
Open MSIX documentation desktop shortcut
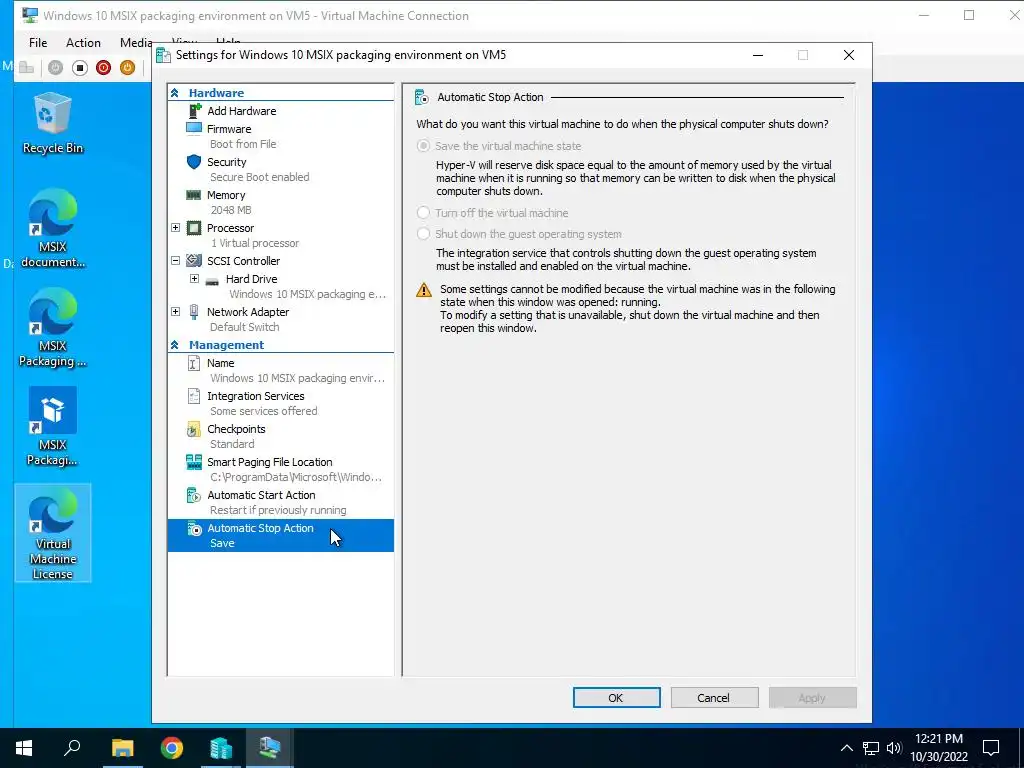[52, 228]
